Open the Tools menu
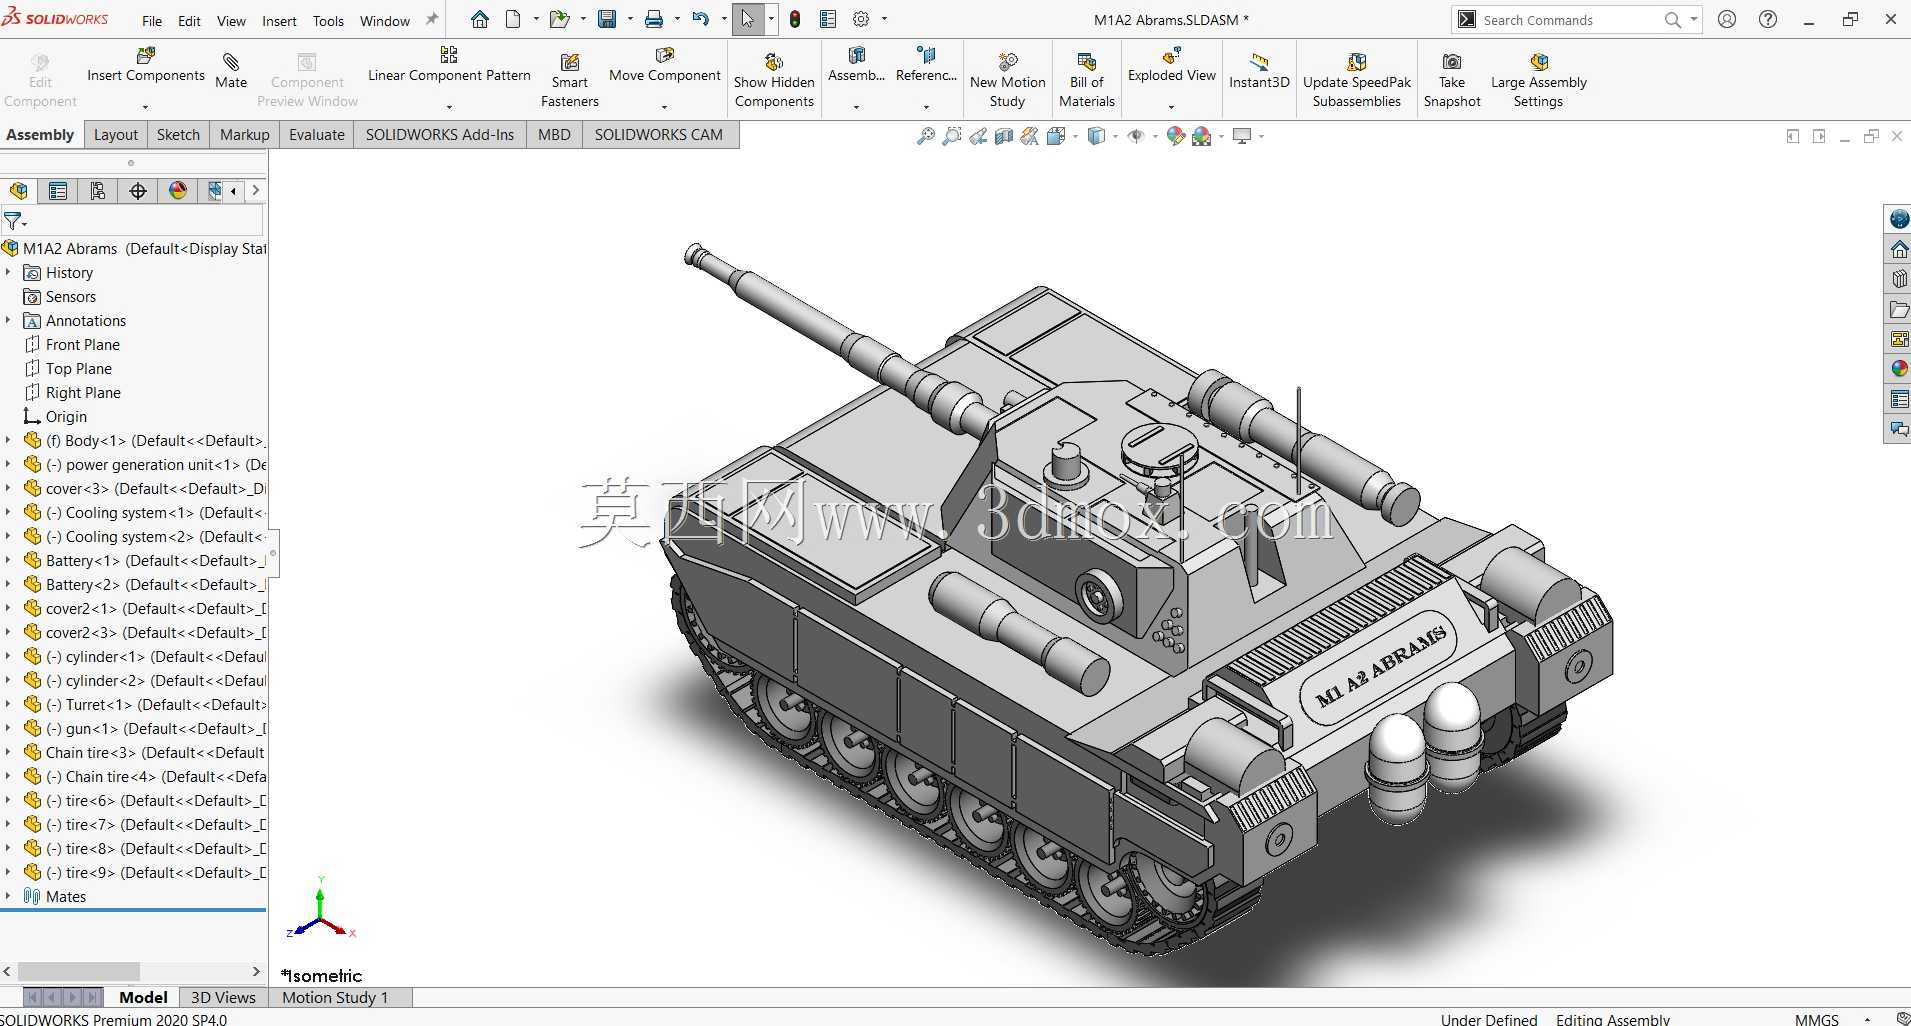Screen dimensions: 1911x1026 (x=328, y=20)
